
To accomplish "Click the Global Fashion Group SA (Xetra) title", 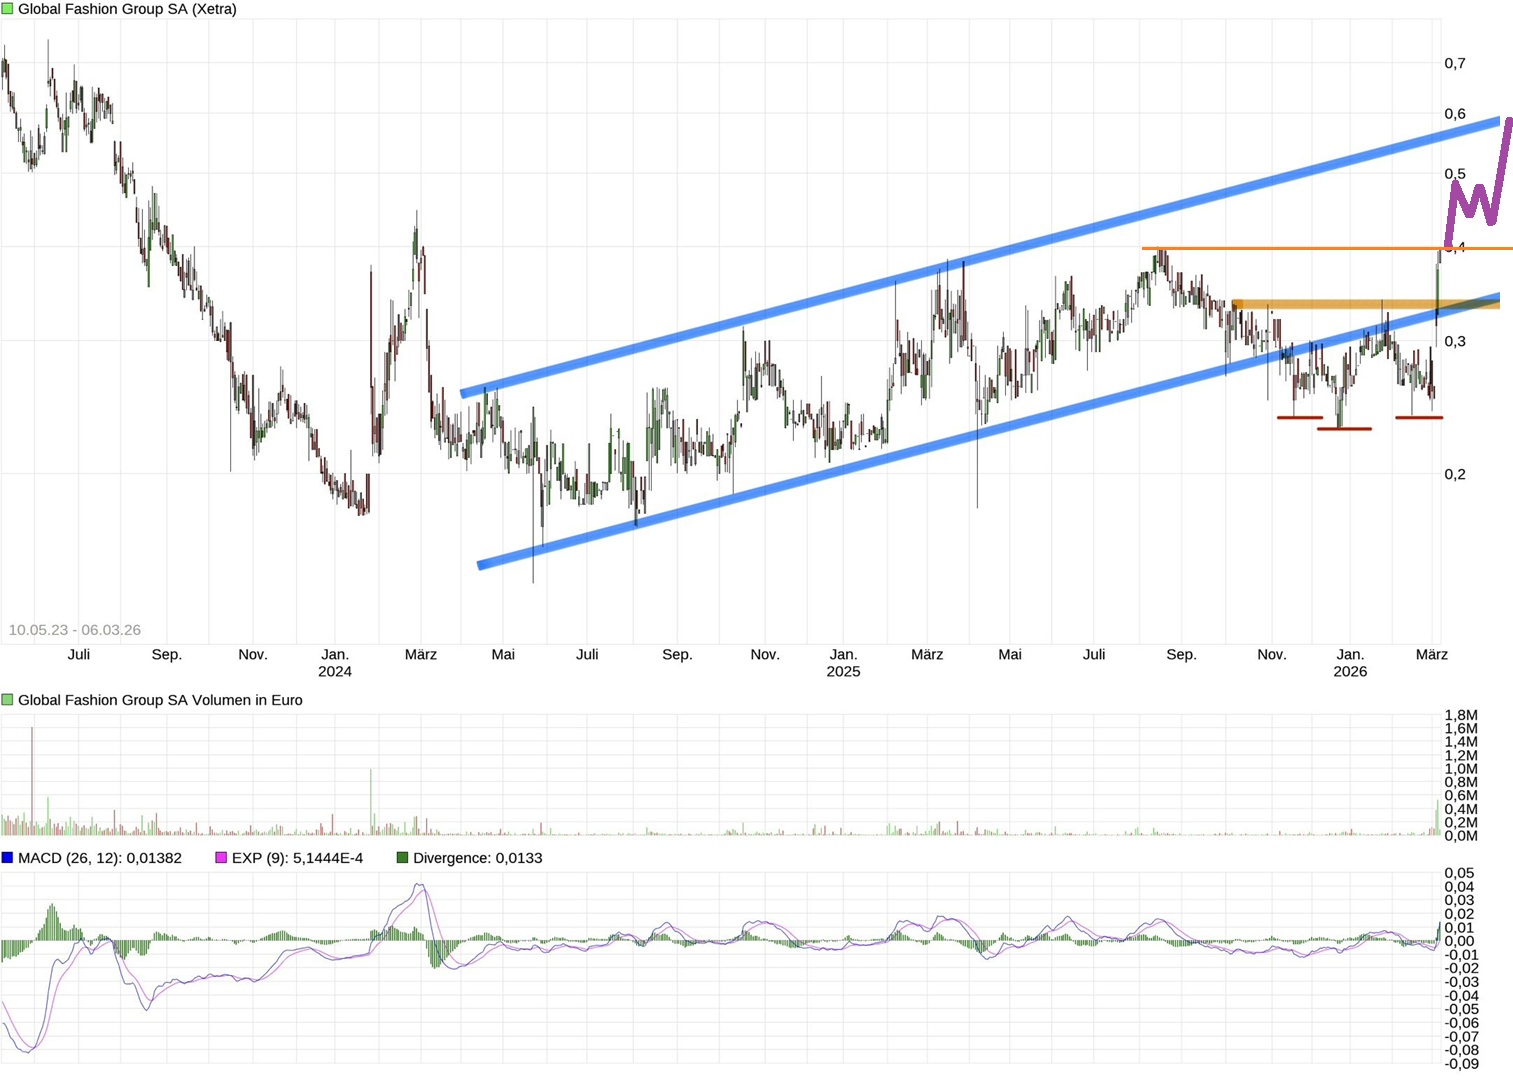I will point(127,9).
